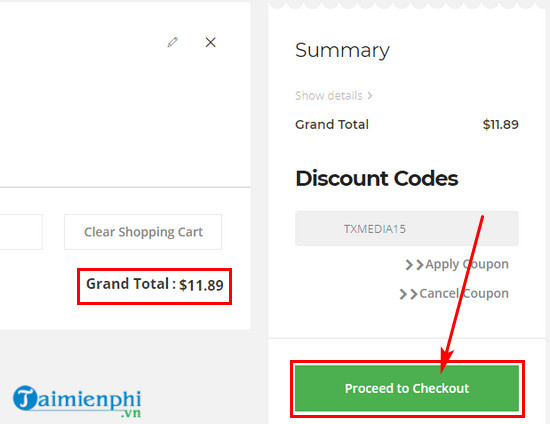Screen dimensions: 550x424
Task: Click the $11.89 amount in Summary panel
Action: (501, 124)
